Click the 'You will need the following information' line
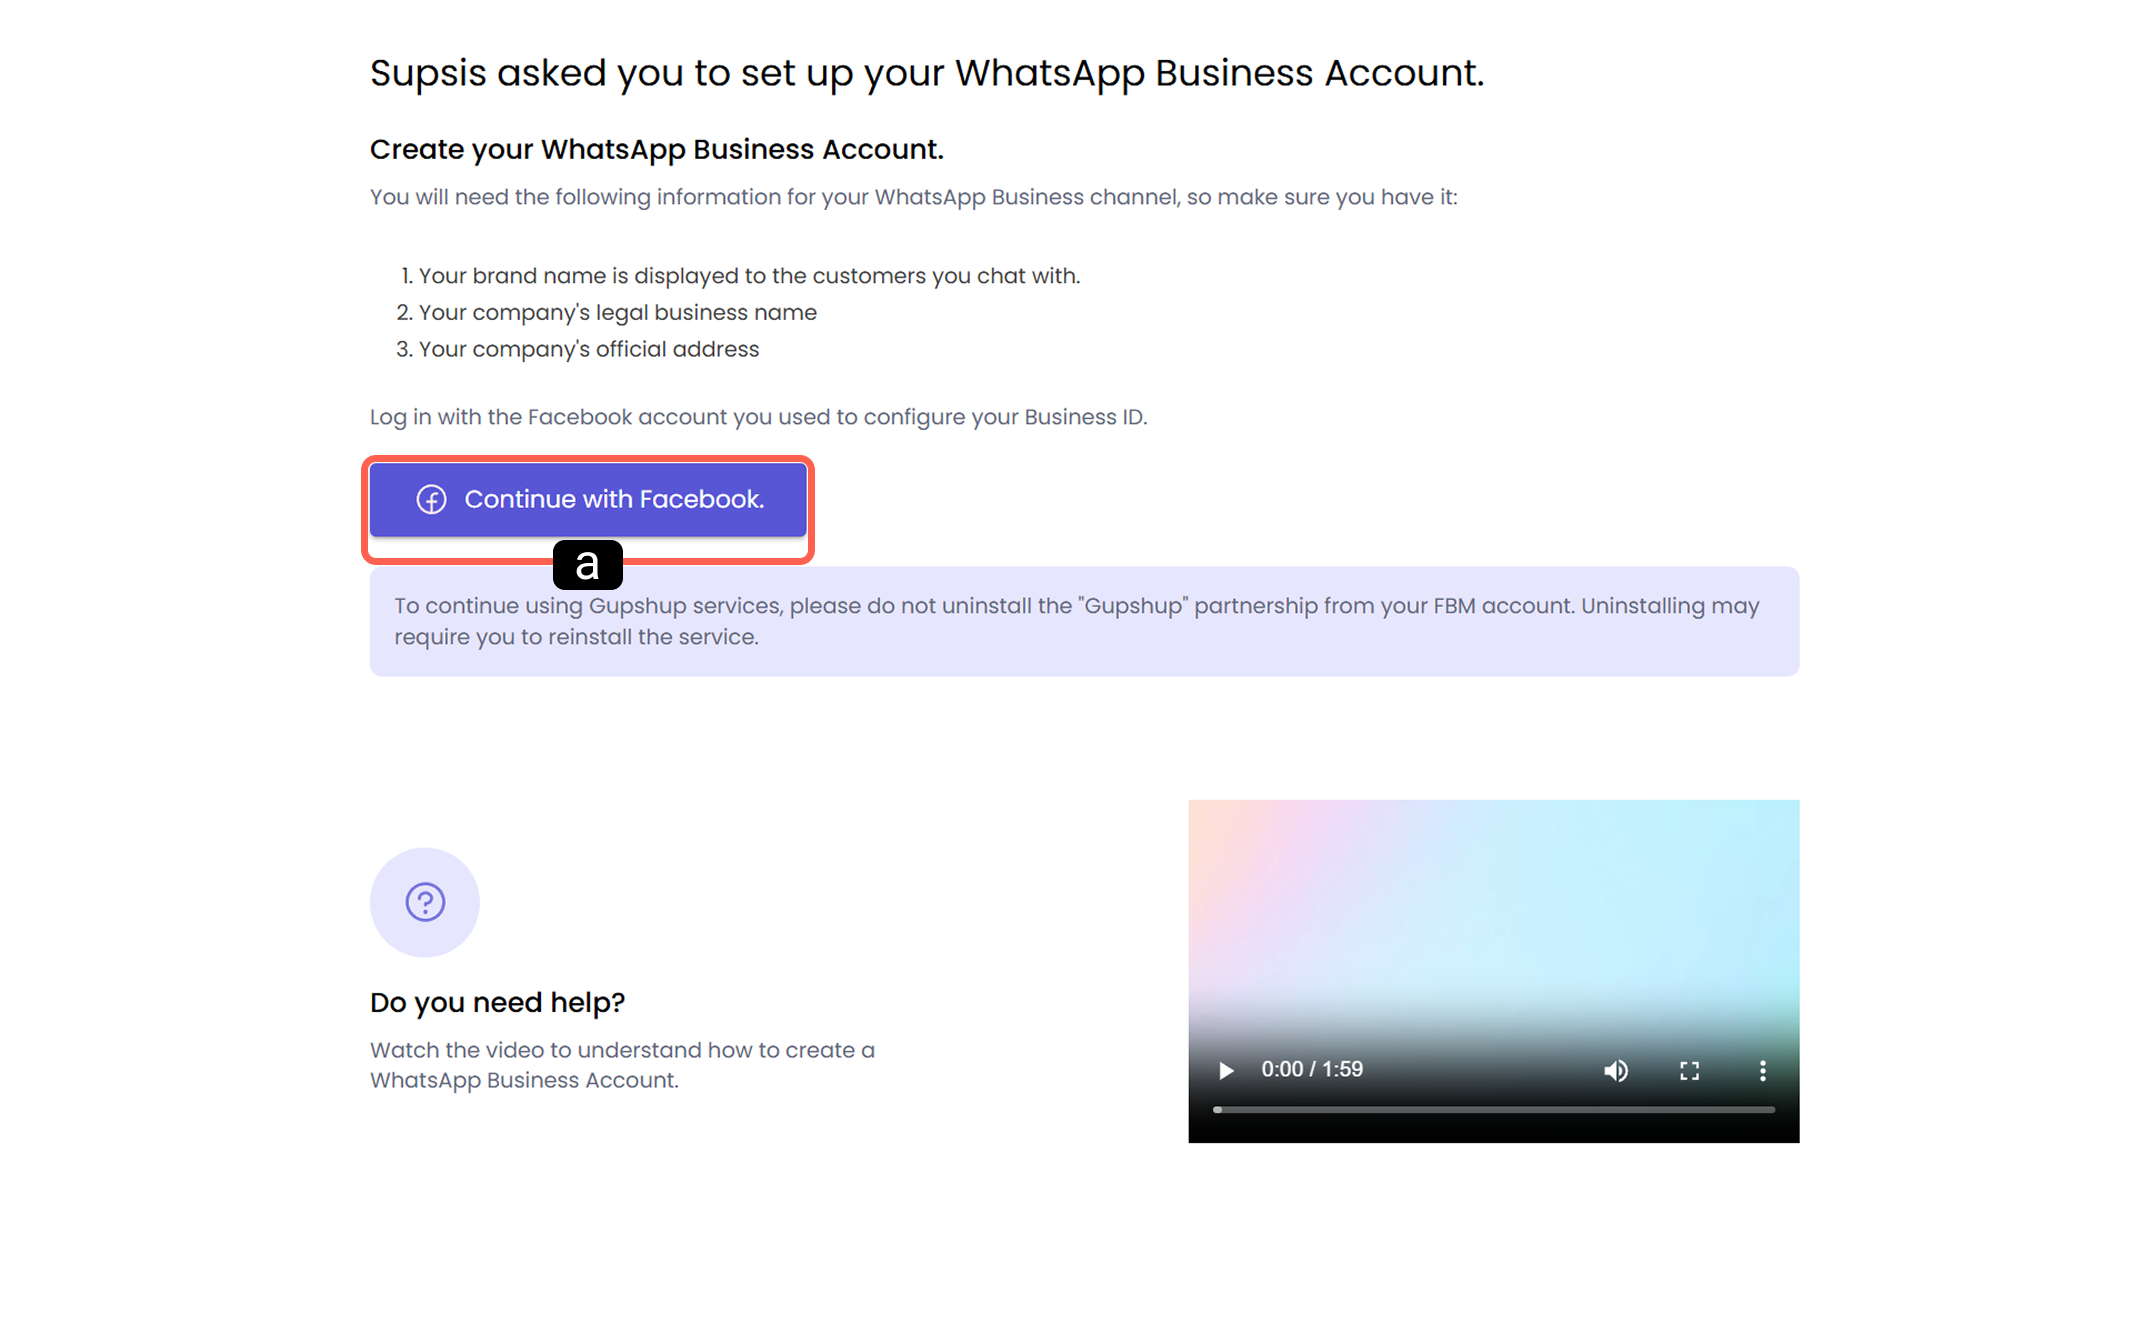 (x=914, y=197)
